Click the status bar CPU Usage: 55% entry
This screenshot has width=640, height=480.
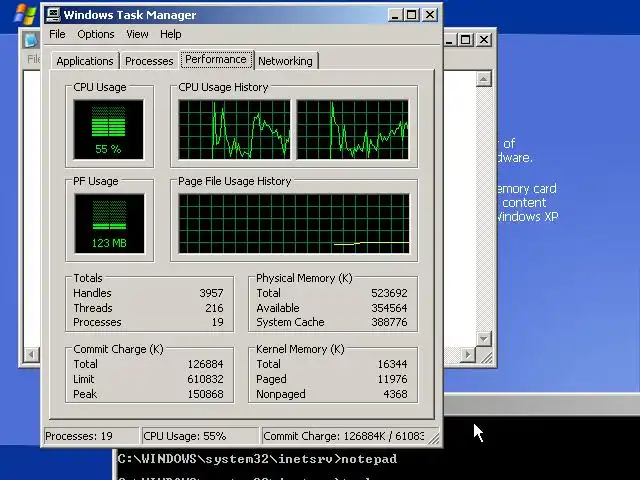[200, 436]
